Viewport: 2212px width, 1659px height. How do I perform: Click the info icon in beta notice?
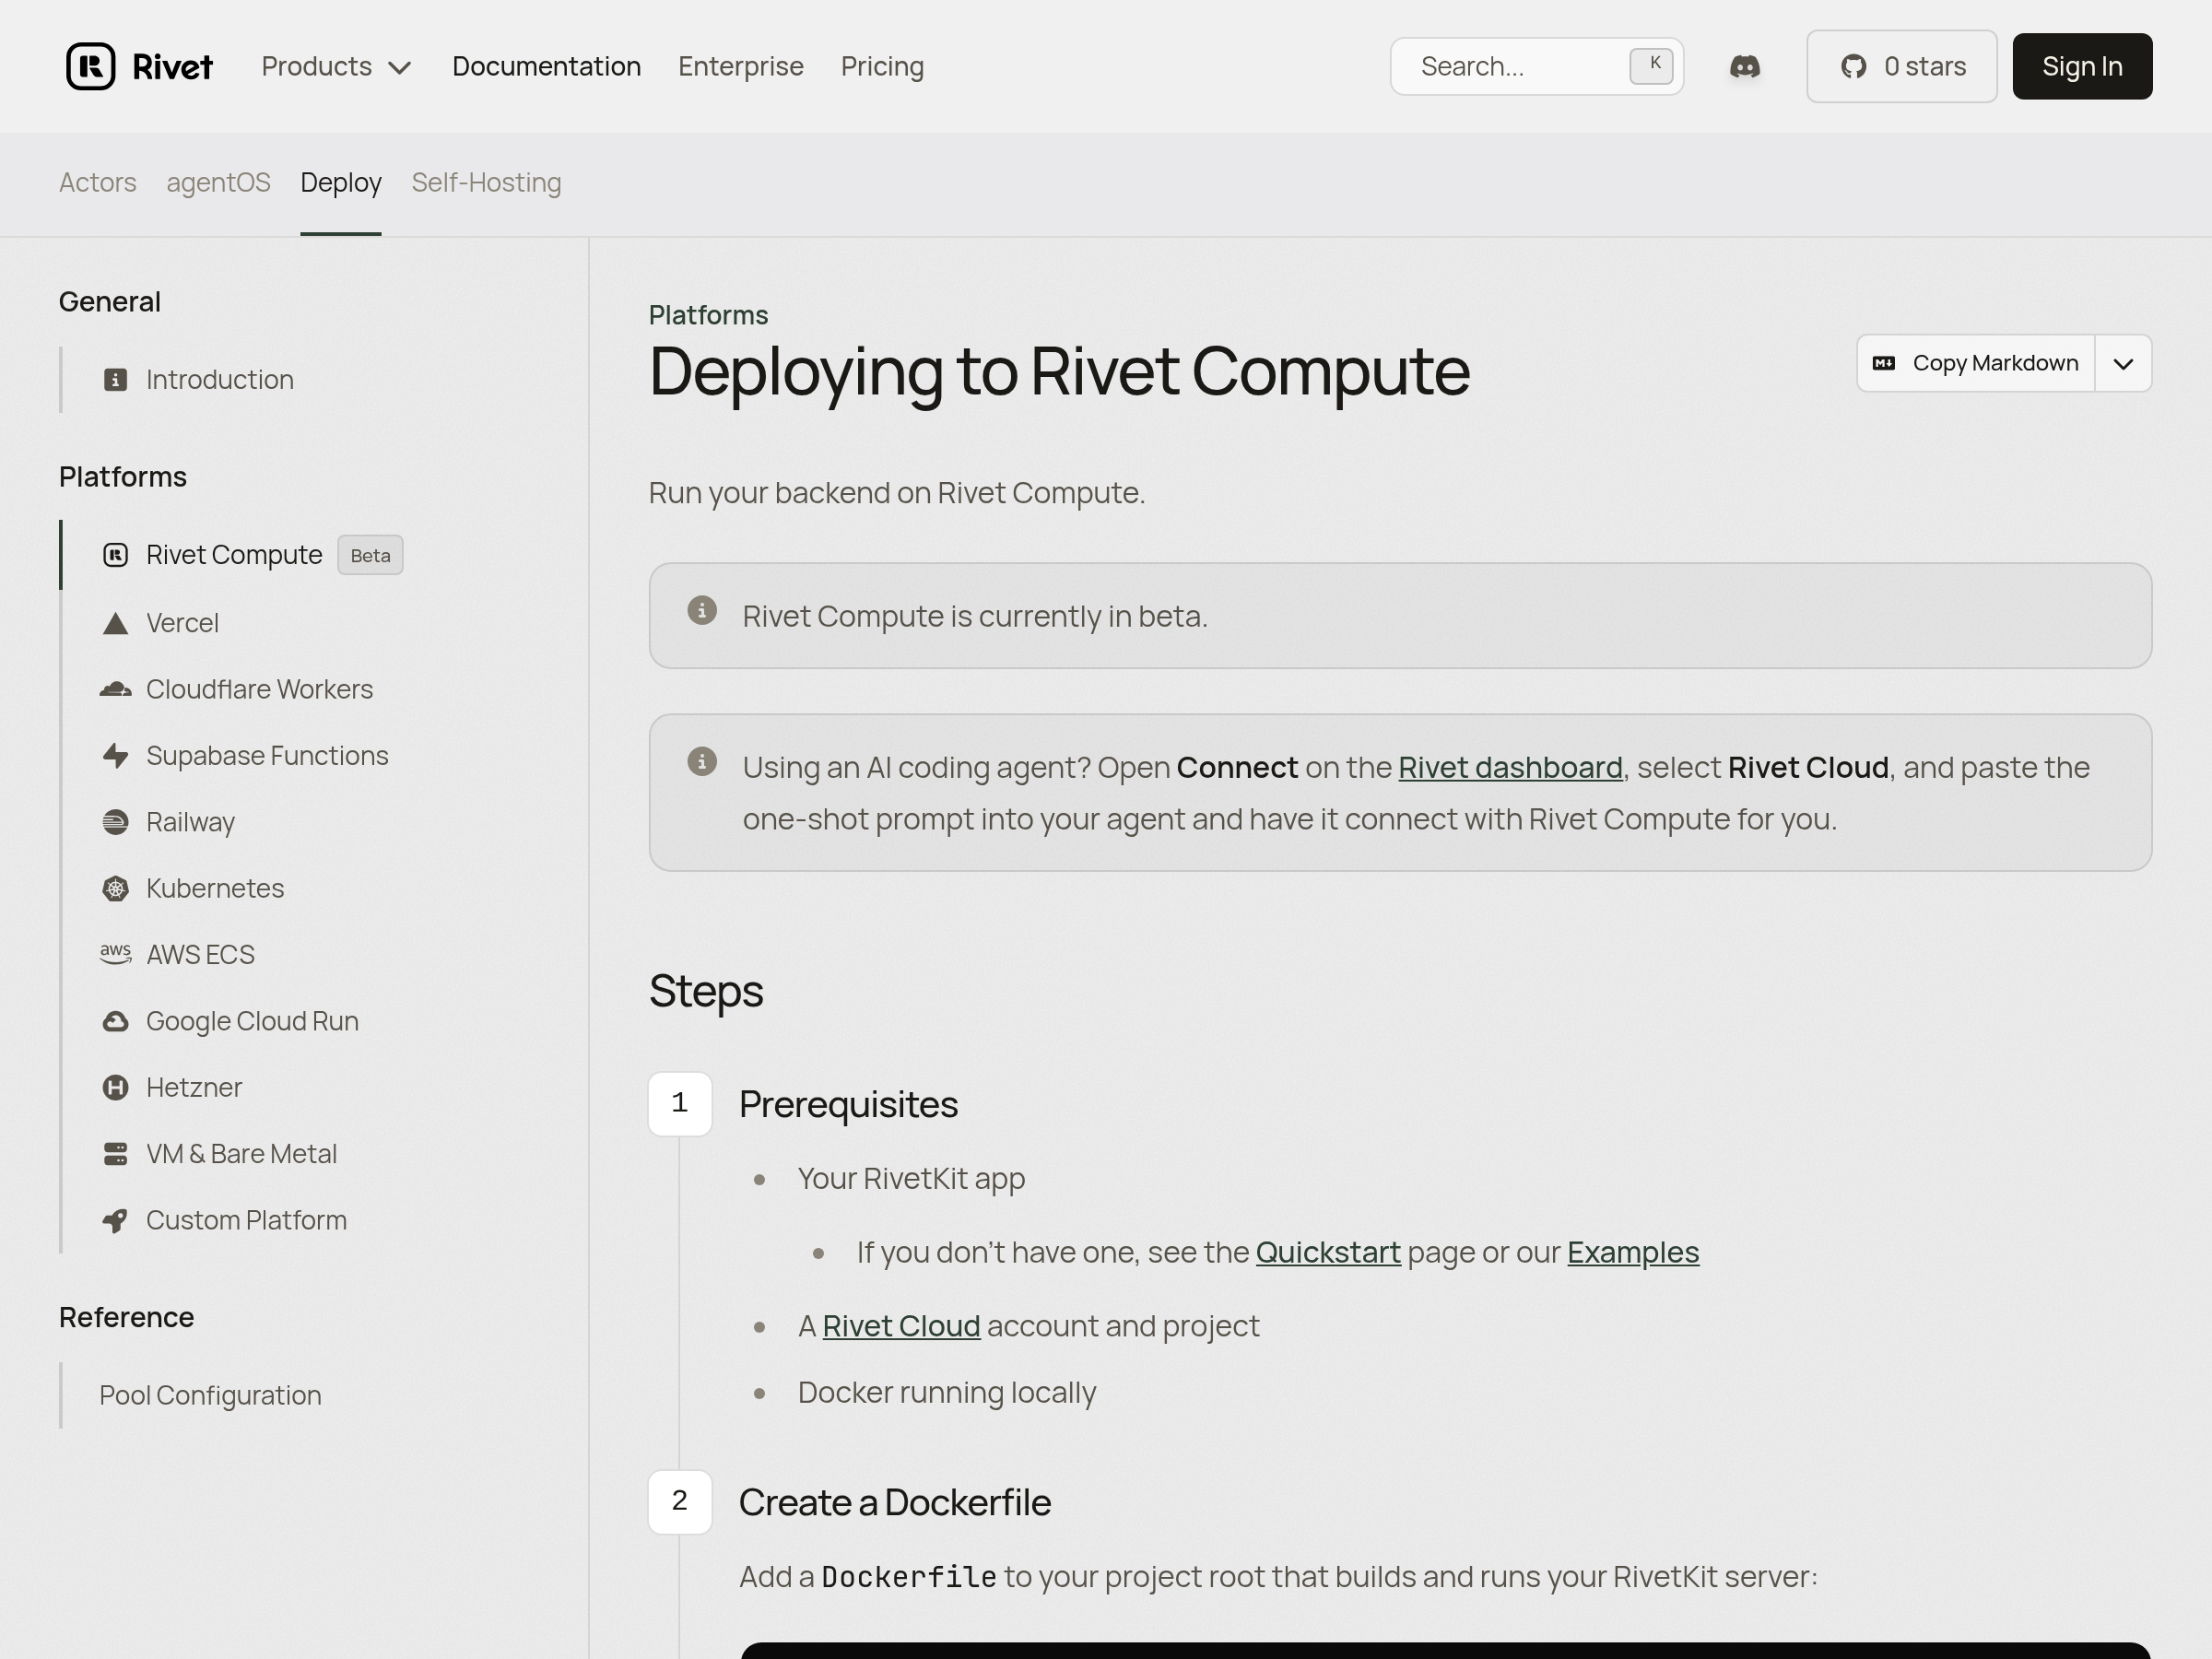[x=702, y=610]
